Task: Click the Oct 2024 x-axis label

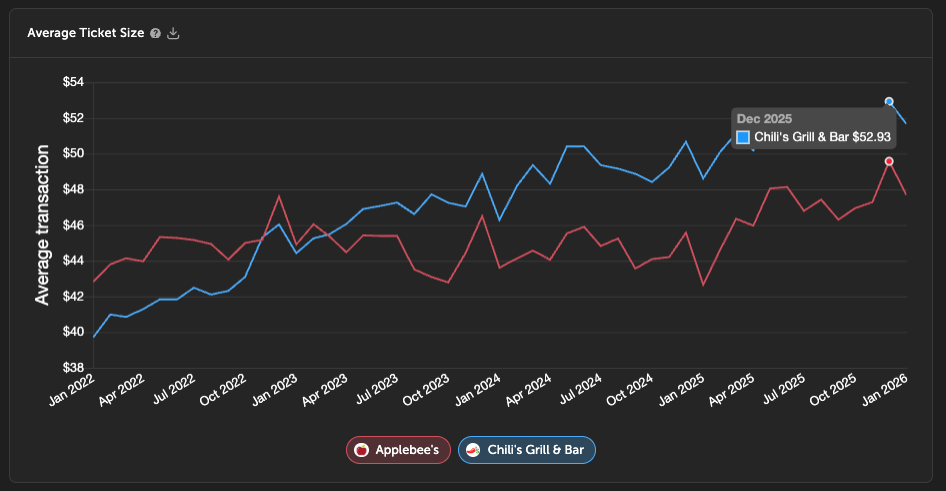Action: pyautogui.click(x=630, y=390)
